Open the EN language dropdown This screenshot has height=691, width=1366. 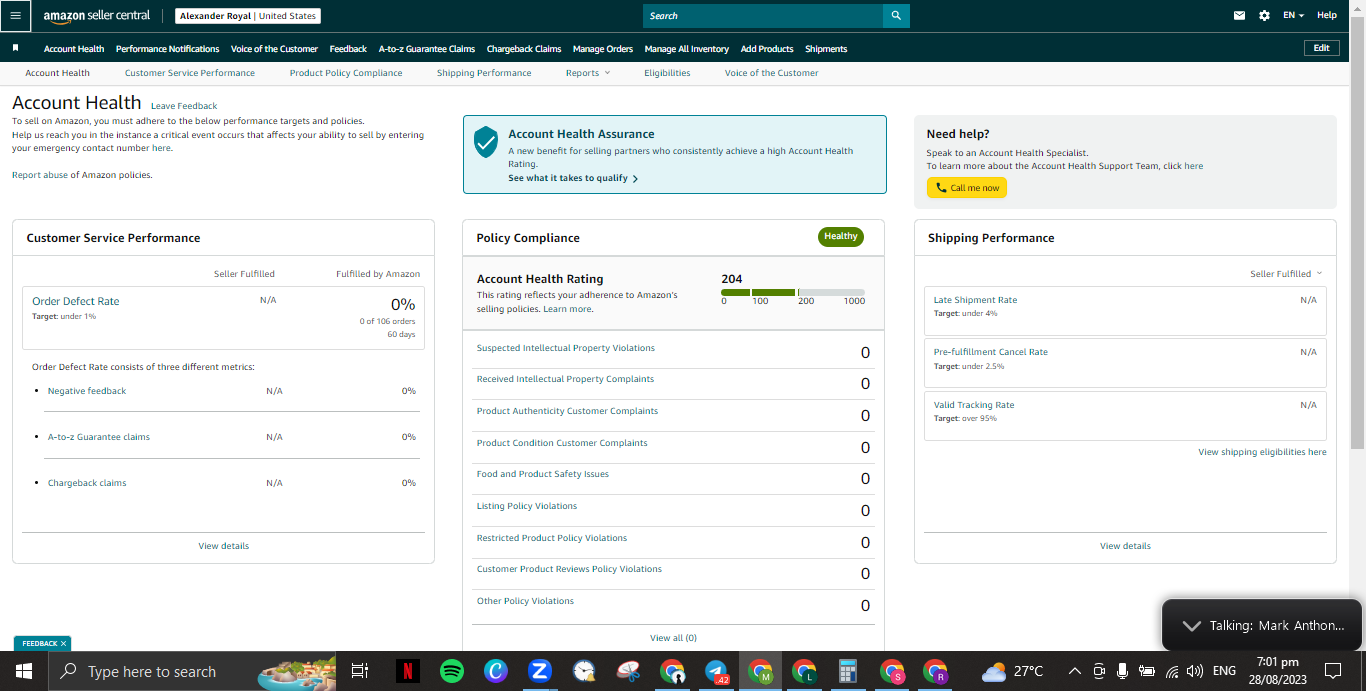pos(1293,15)
